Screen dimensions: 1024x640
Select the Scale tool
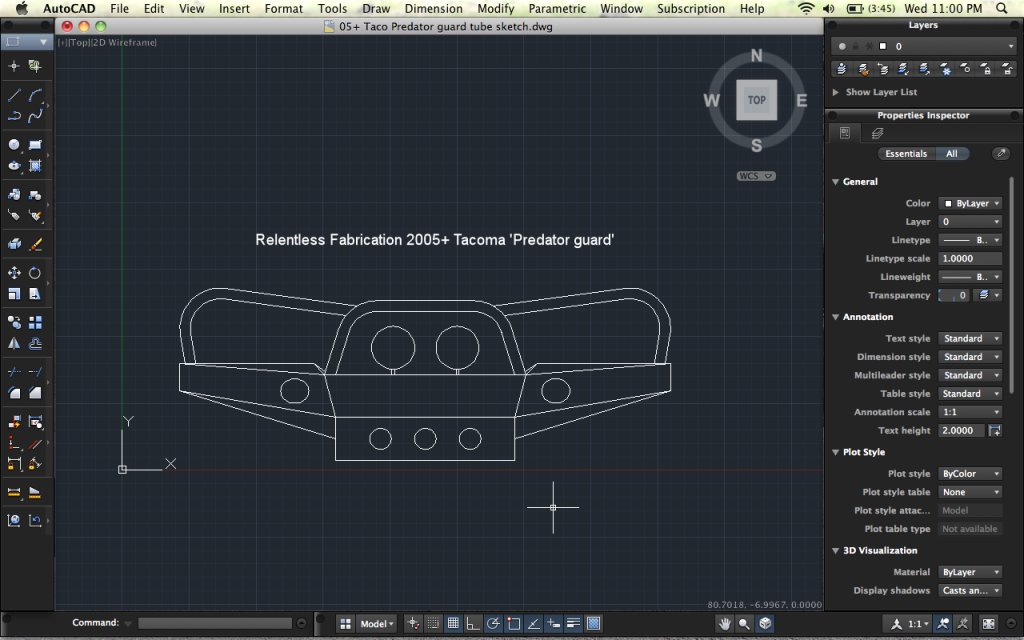click(14, 294)
